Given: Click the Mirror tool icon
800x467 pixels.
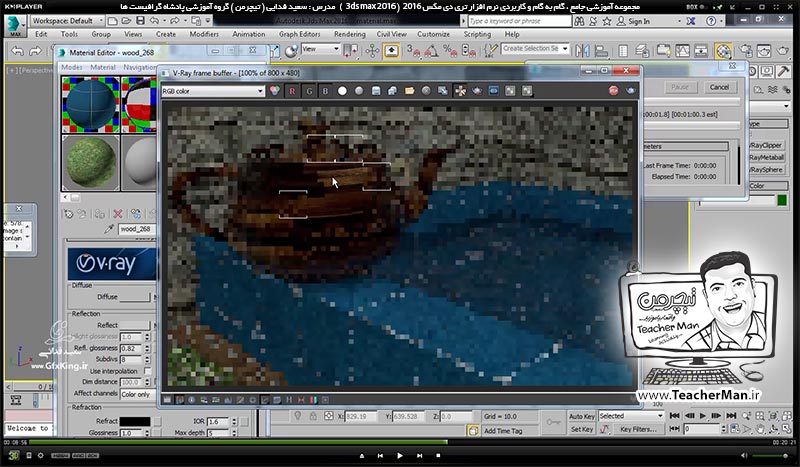Looking at the screenshot, I should pyautogui.click(x=582, y=51).
